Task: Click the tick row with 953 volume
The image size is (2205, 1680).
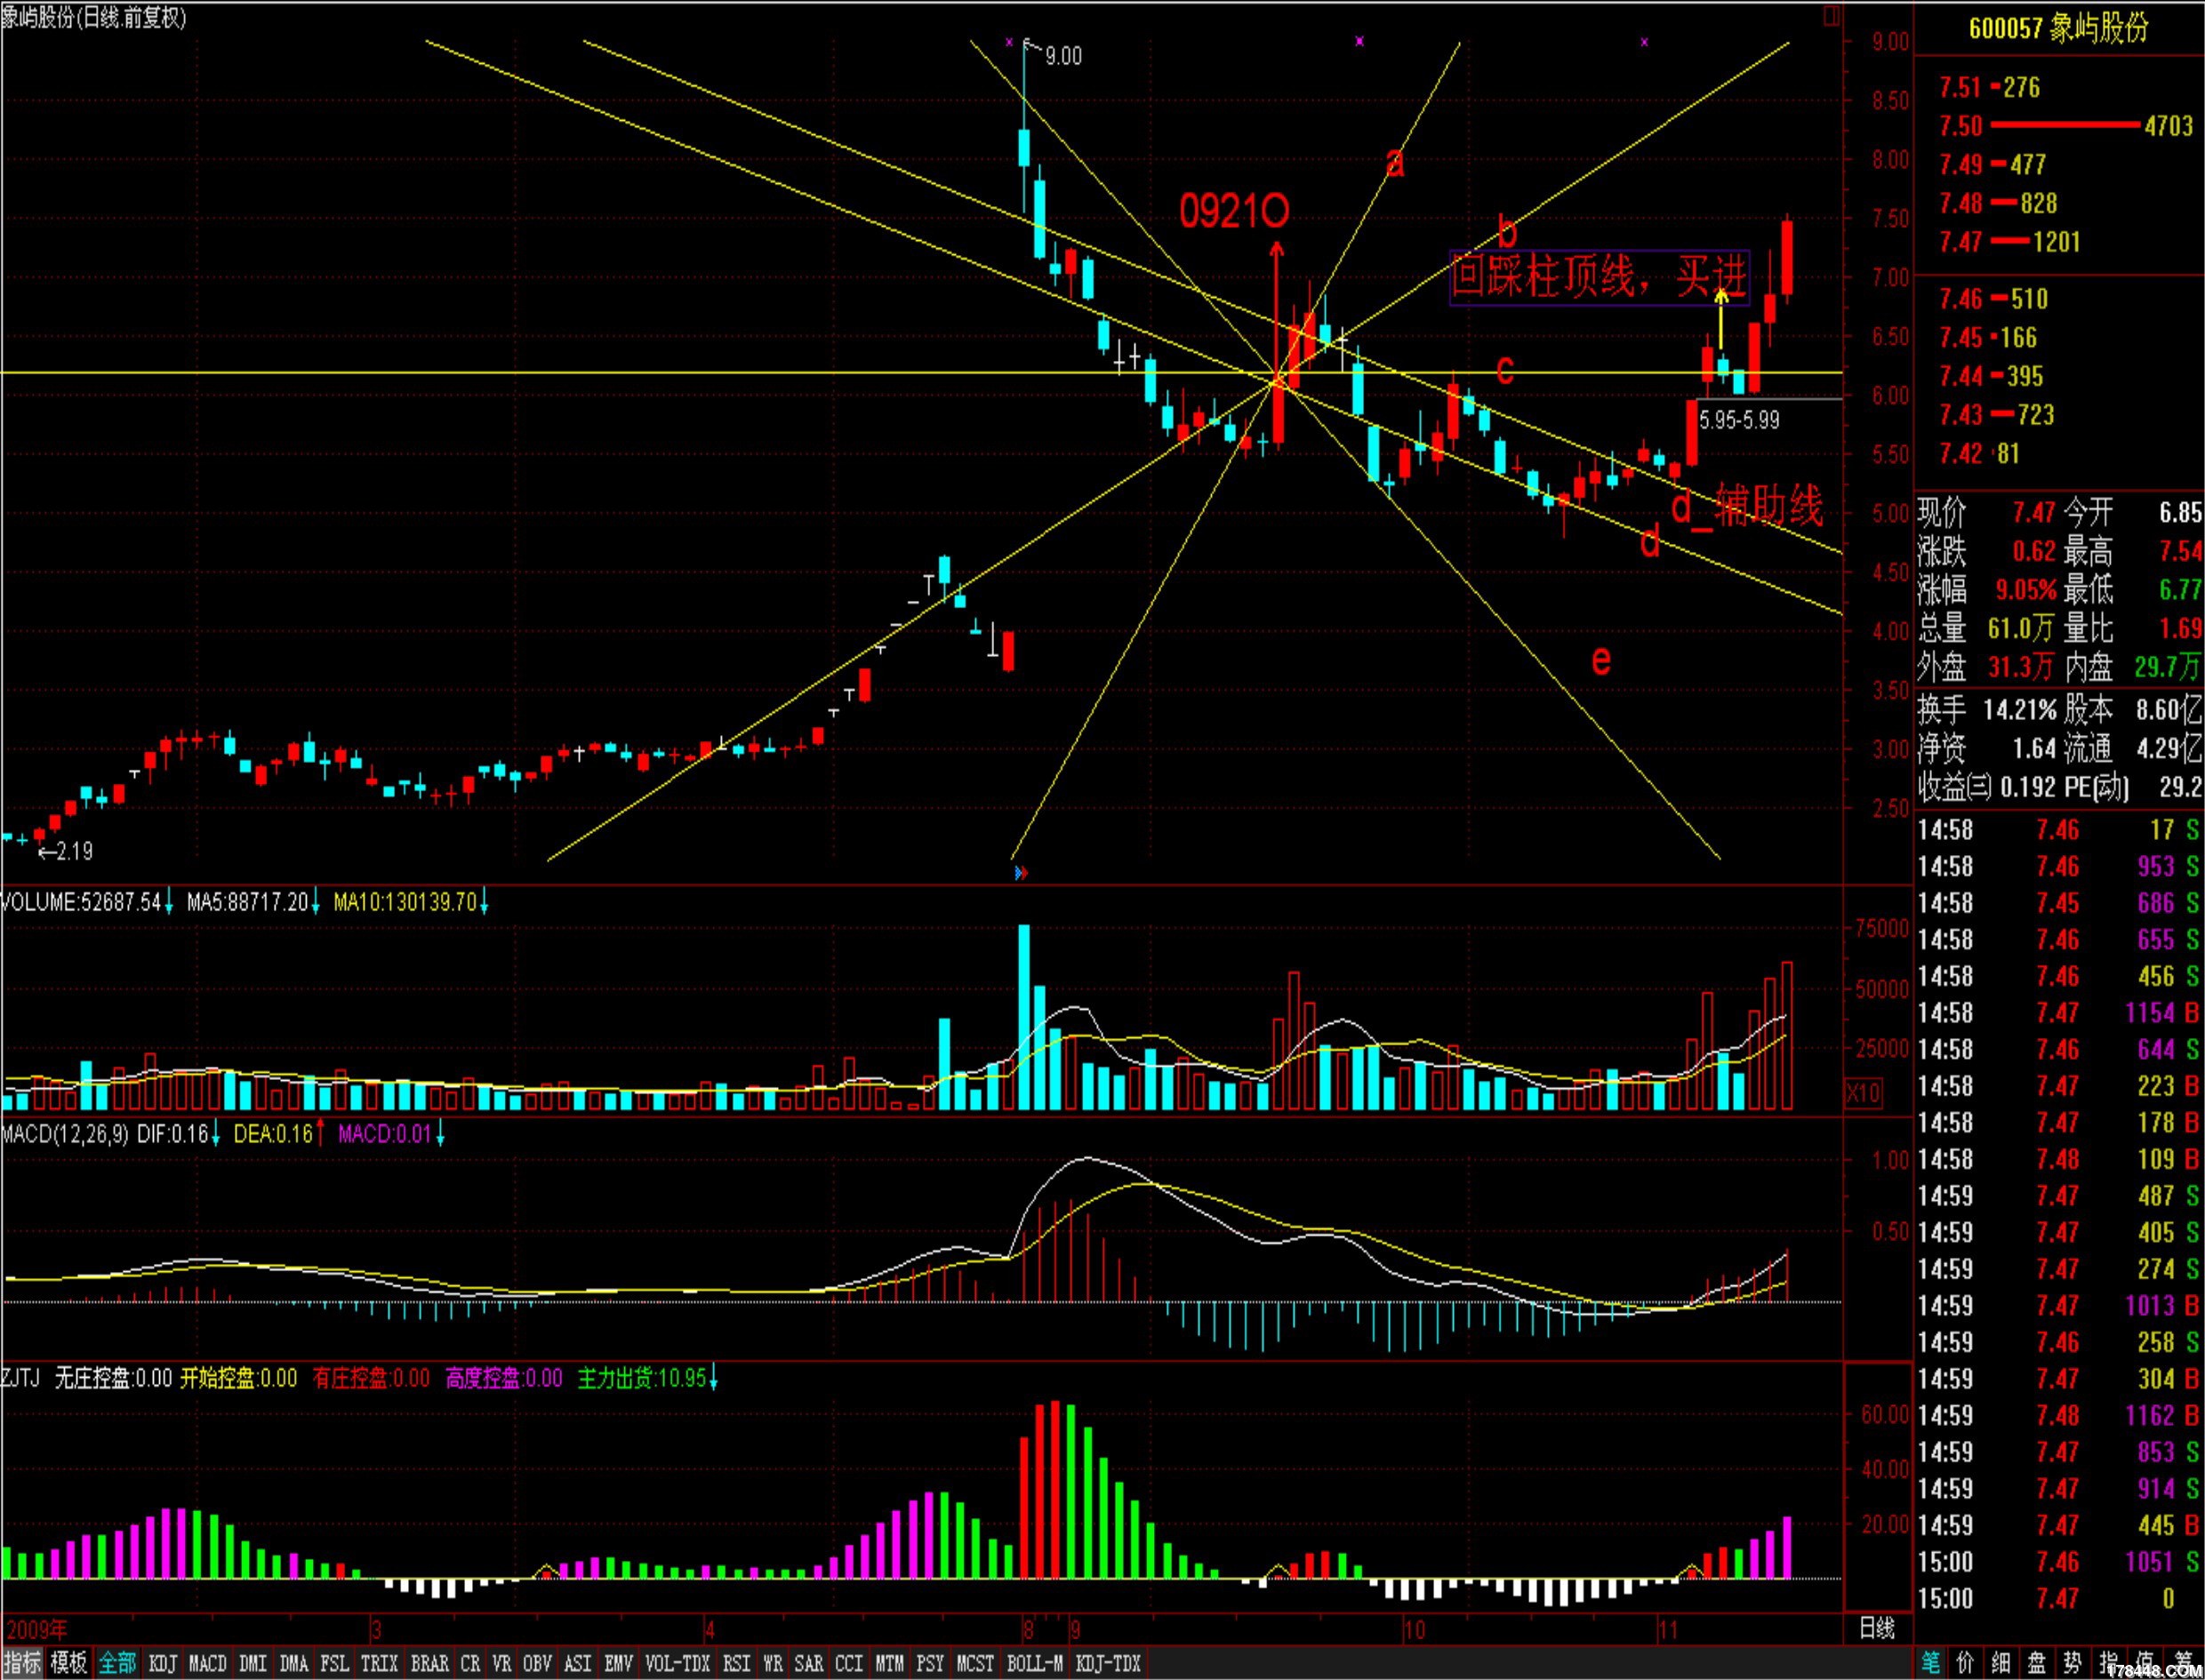Action: click(2059, 866)
